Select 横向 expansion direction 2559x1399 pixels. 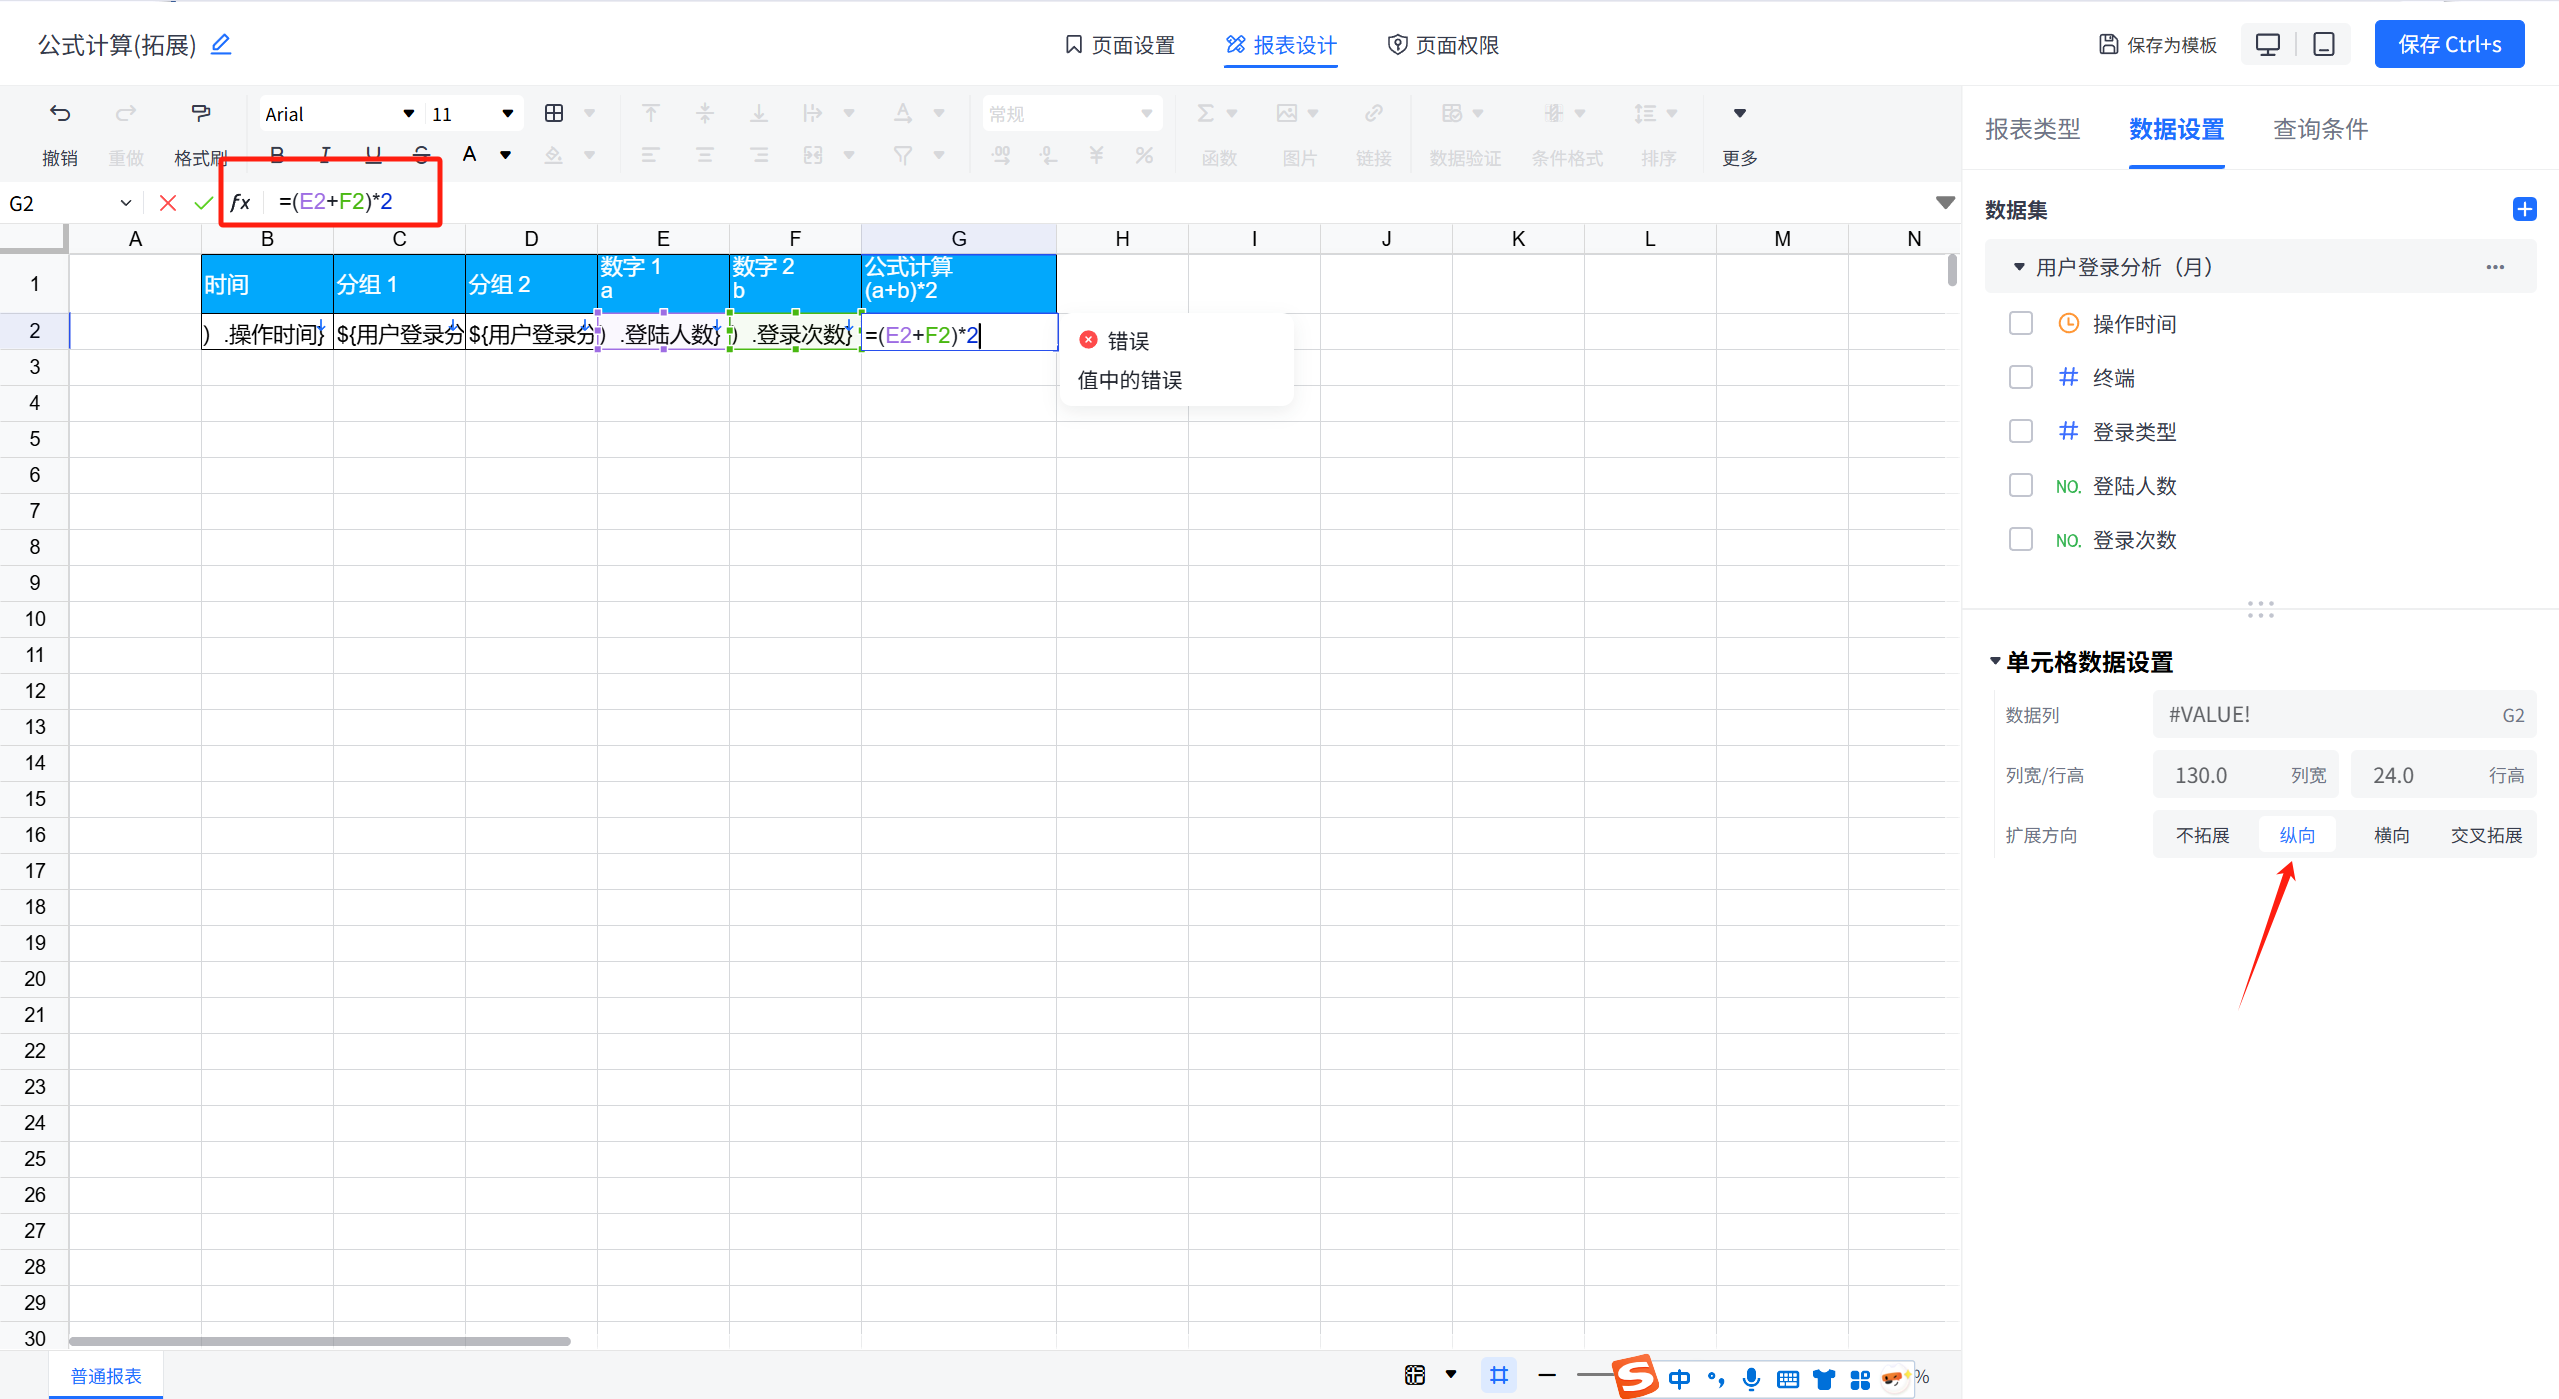point(2391,835)
